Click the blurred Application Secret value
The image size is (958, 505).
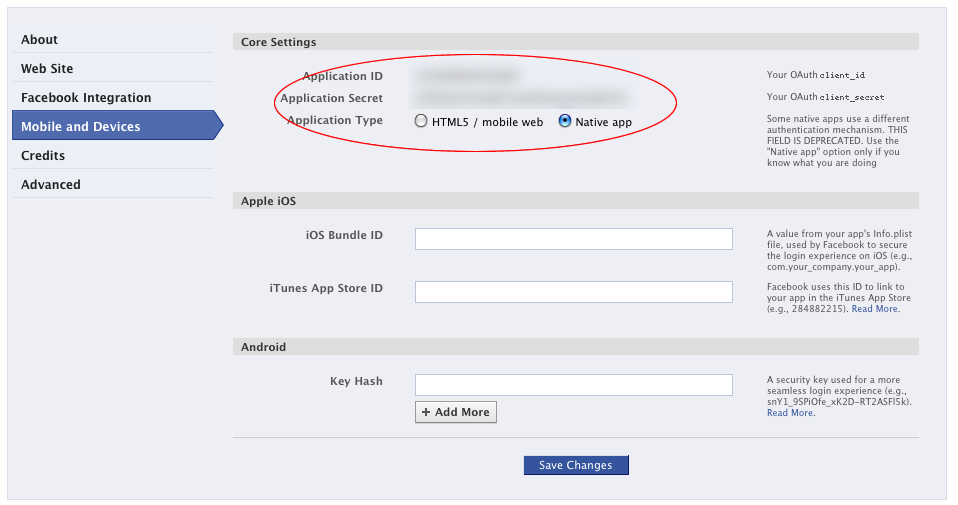[x=521, y=98]
